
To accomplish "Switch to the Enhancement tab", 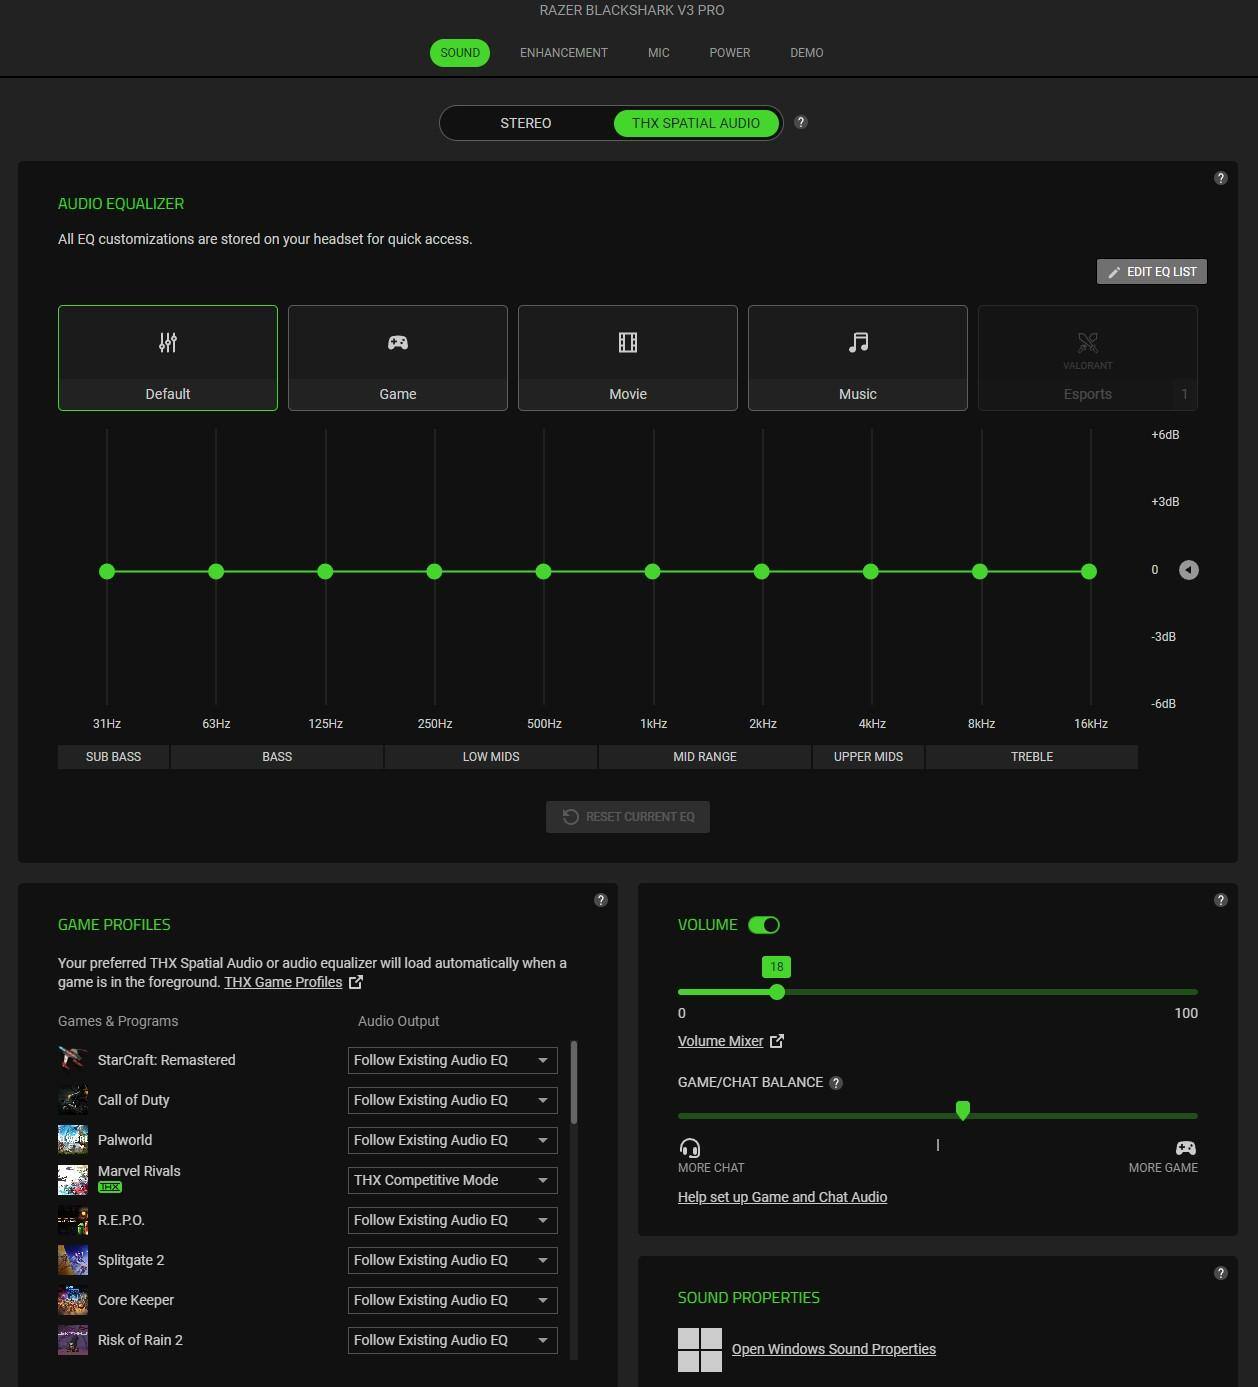I will [x=563, y=53].
